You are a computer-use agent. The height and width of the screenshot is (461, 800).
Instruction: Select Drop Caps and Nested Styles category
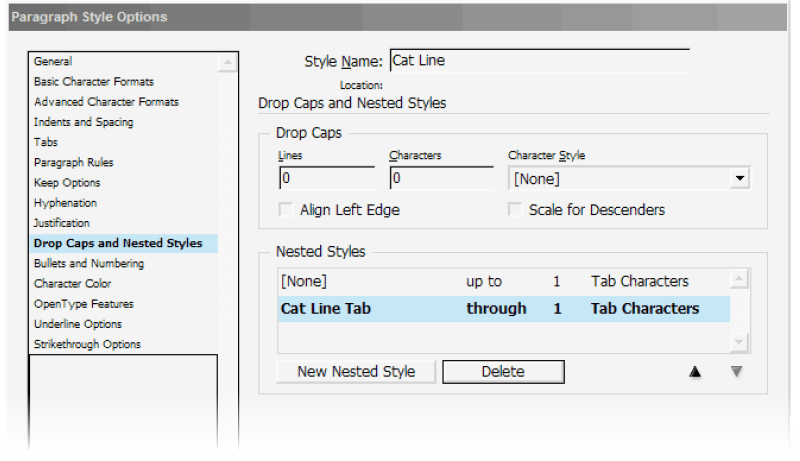pos(124,243)
